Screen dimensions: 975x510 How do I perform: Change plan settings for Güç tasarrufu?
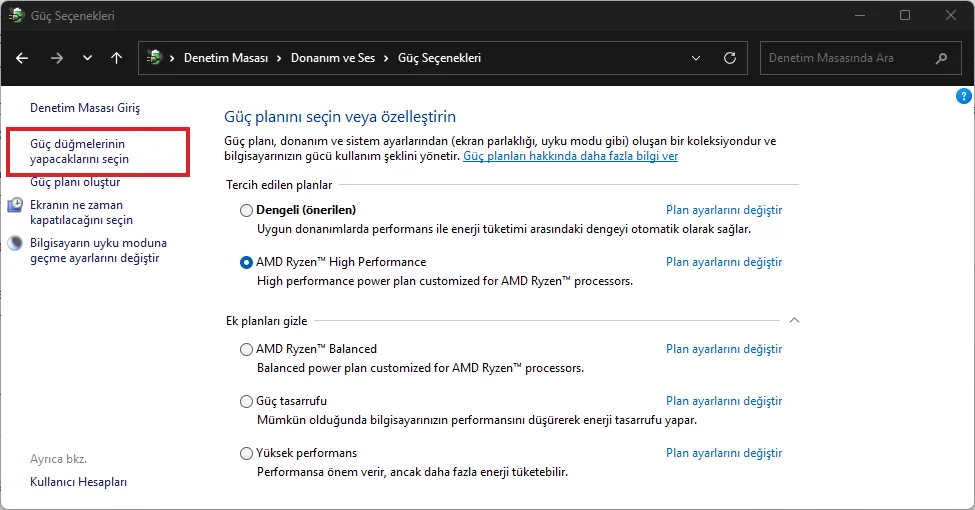(724, 401)
